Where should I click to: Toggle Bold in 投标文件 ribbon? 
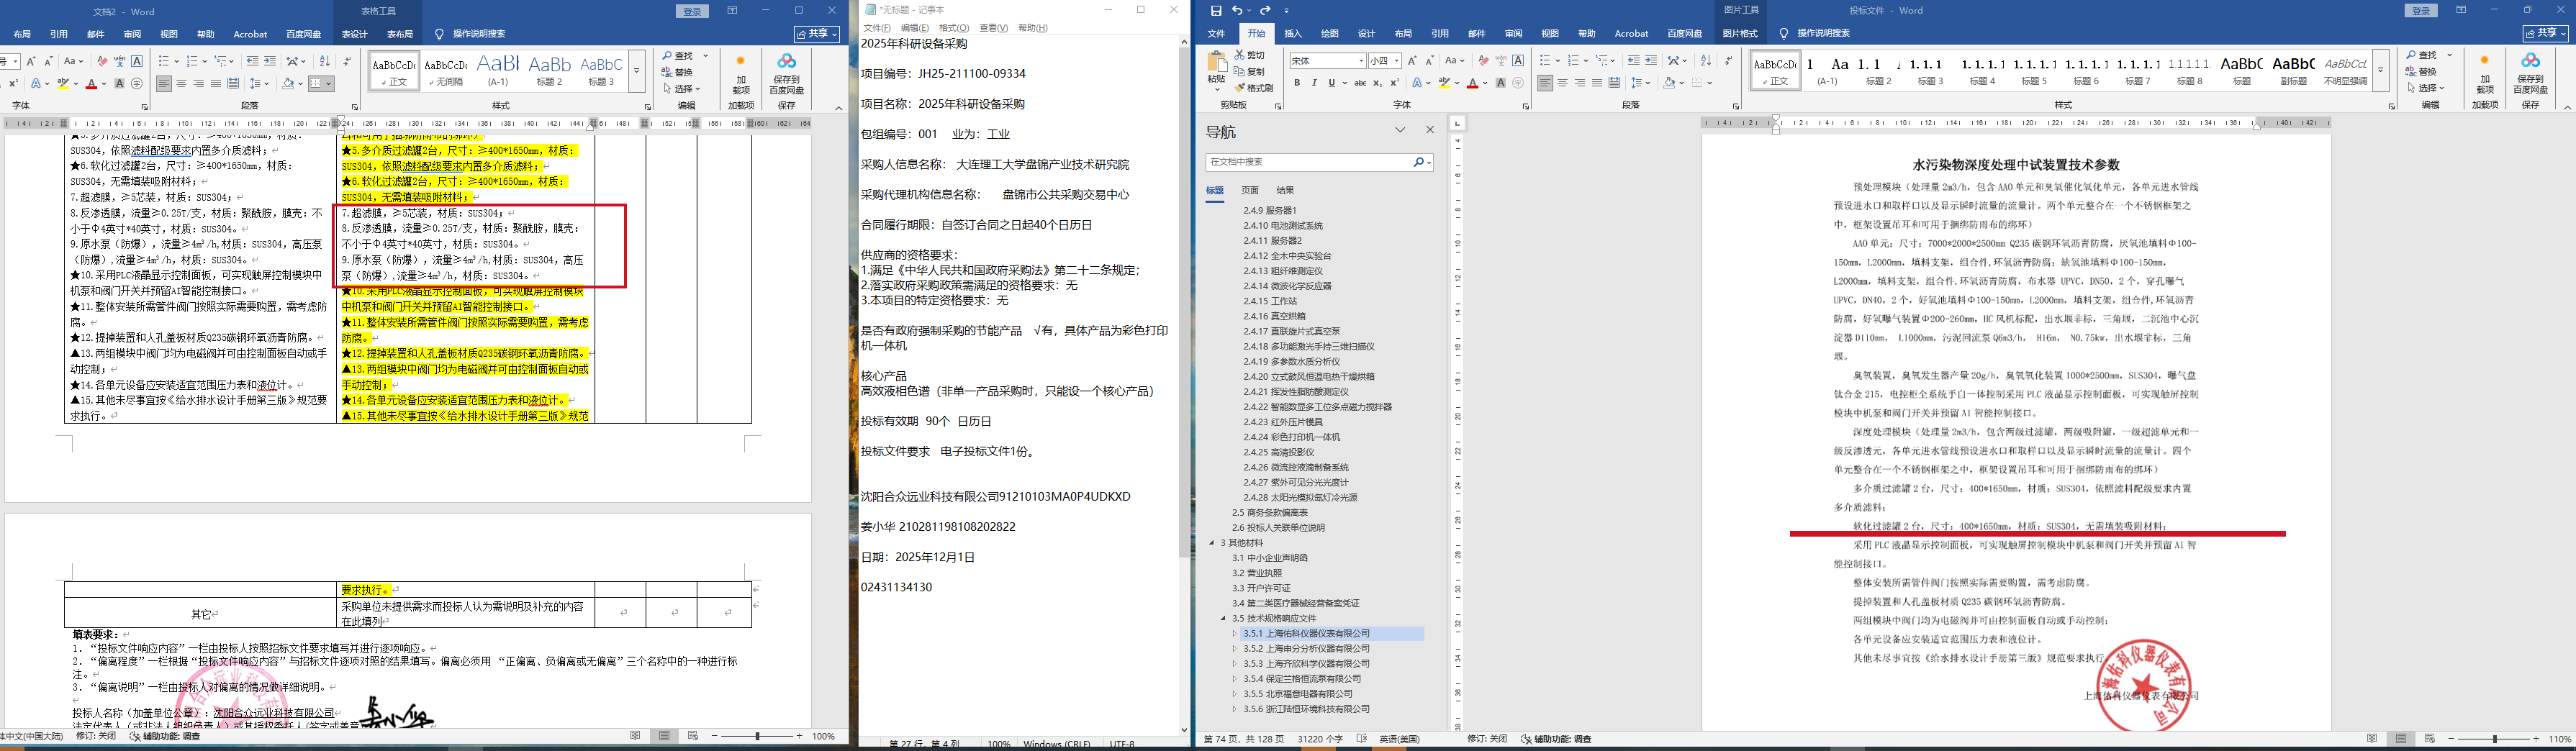point(1297,83)
